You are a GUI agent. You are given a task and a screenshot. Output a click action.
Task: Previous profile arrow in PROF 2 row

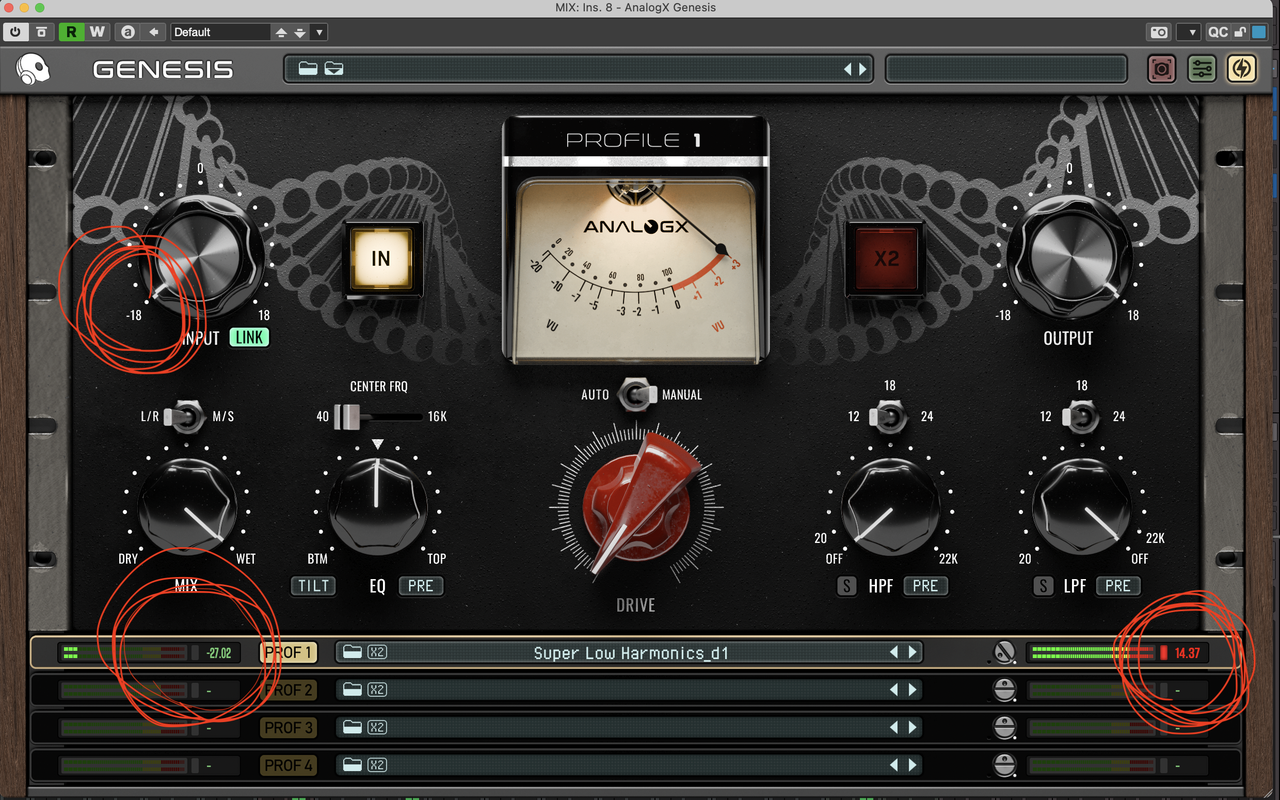[895, 690]
